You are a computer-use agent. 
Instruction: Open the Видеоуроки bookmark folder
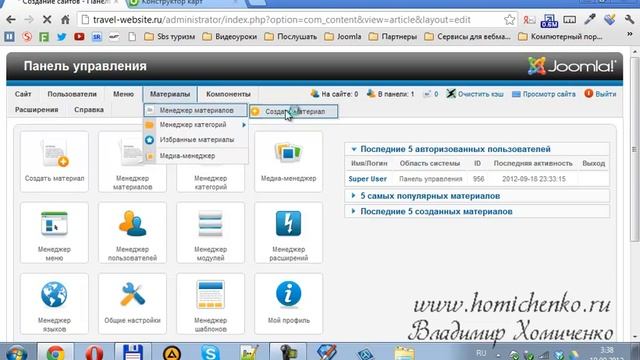pos(230,37)
